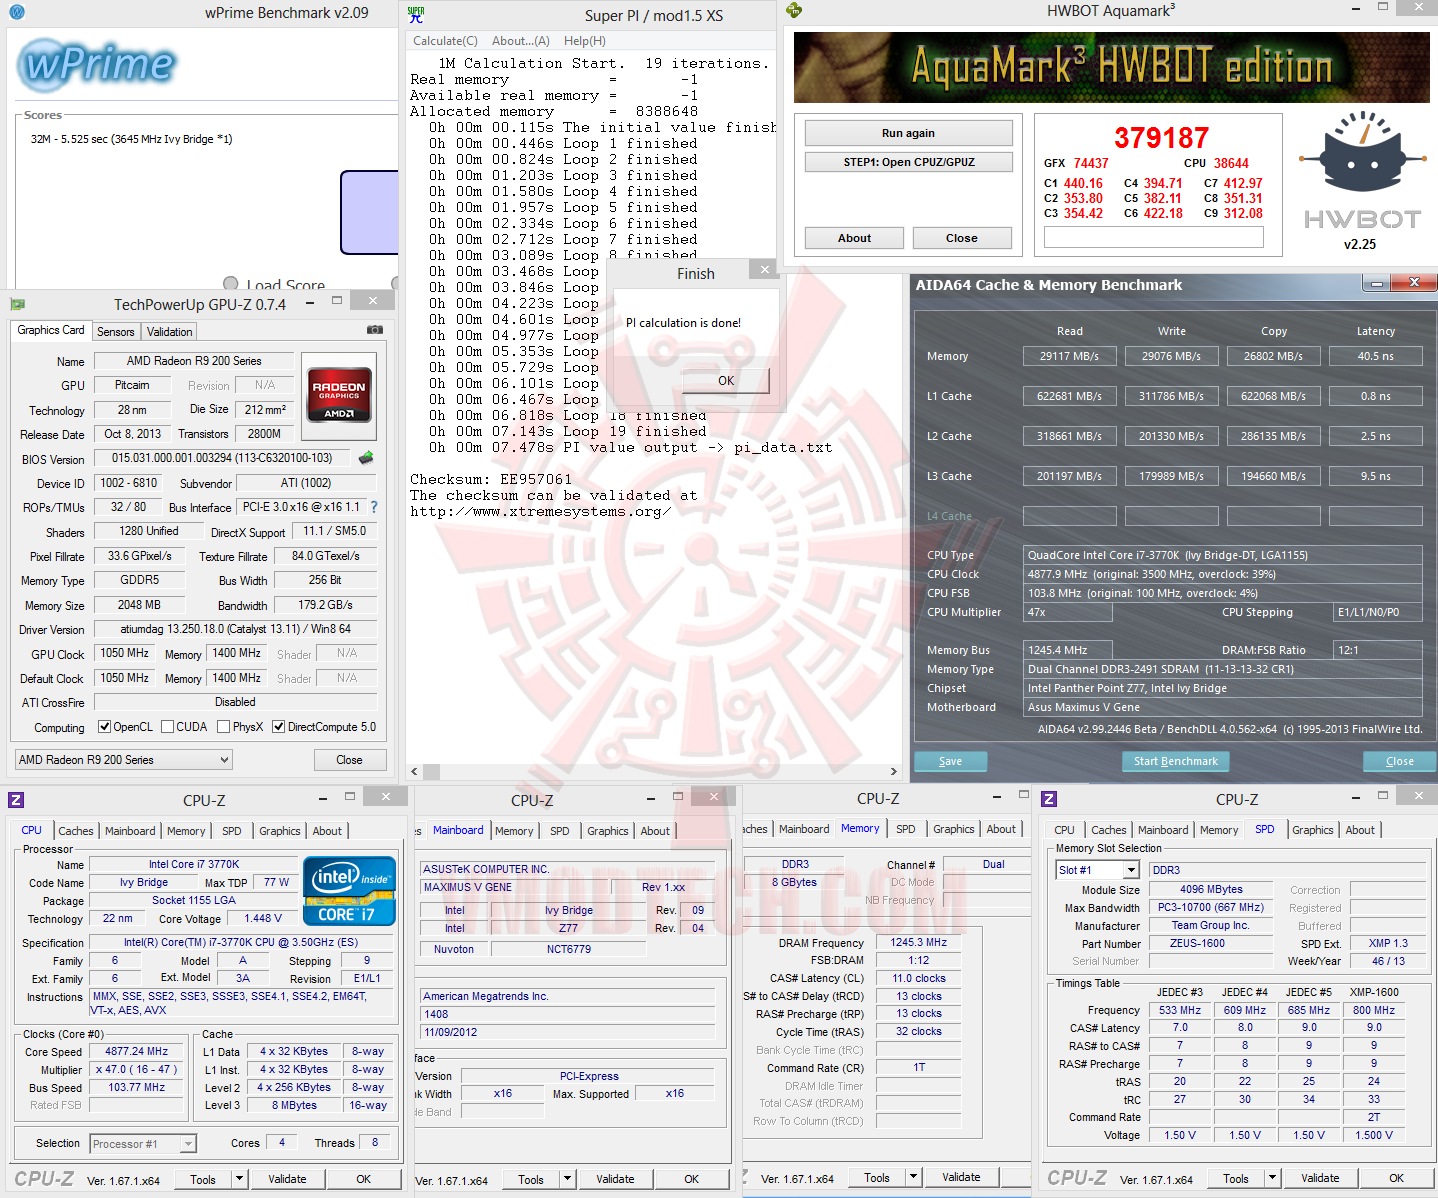Open the Graphics tab in the CPU-Z SPD window
Screen dimensions: 1438x1198
click(x=1313, y=830)
